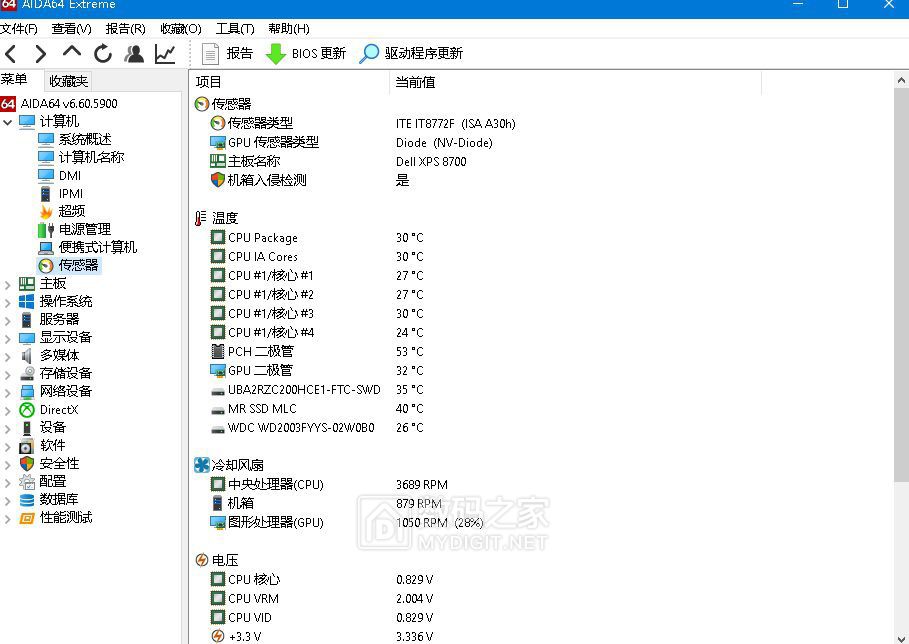Go up one level with up arrow

tap(72, 52)
